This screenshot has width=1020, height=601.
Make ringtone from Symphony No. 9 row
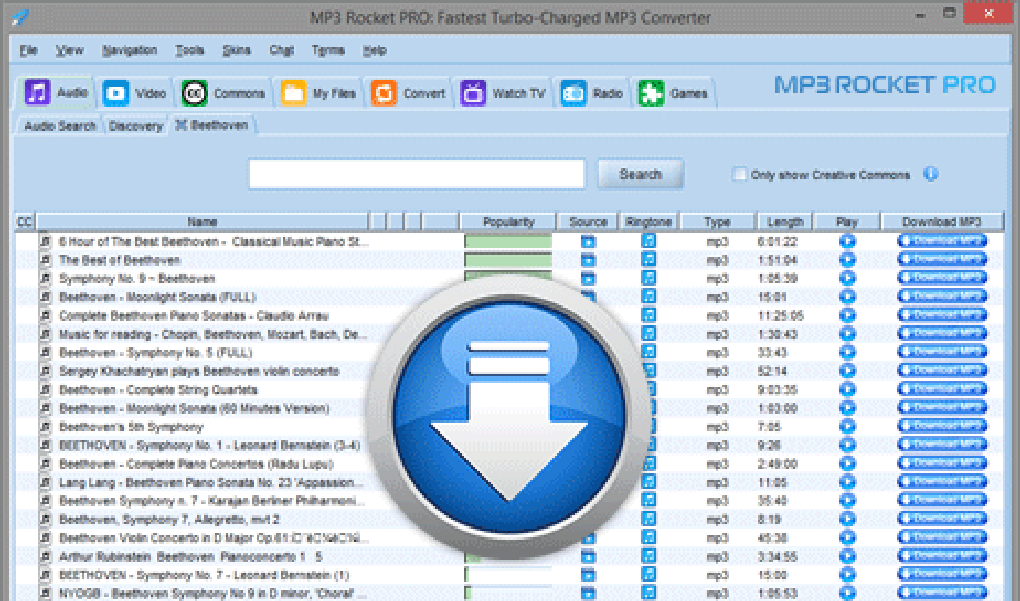pyautogui.click(x=649, y=278)
